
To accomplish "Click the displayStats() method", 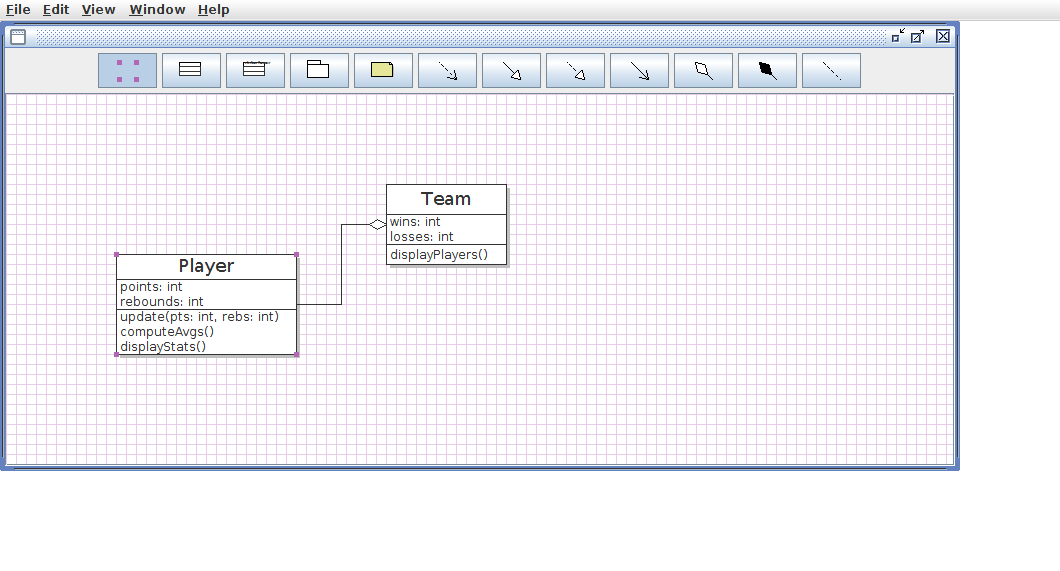I will 163,347.
